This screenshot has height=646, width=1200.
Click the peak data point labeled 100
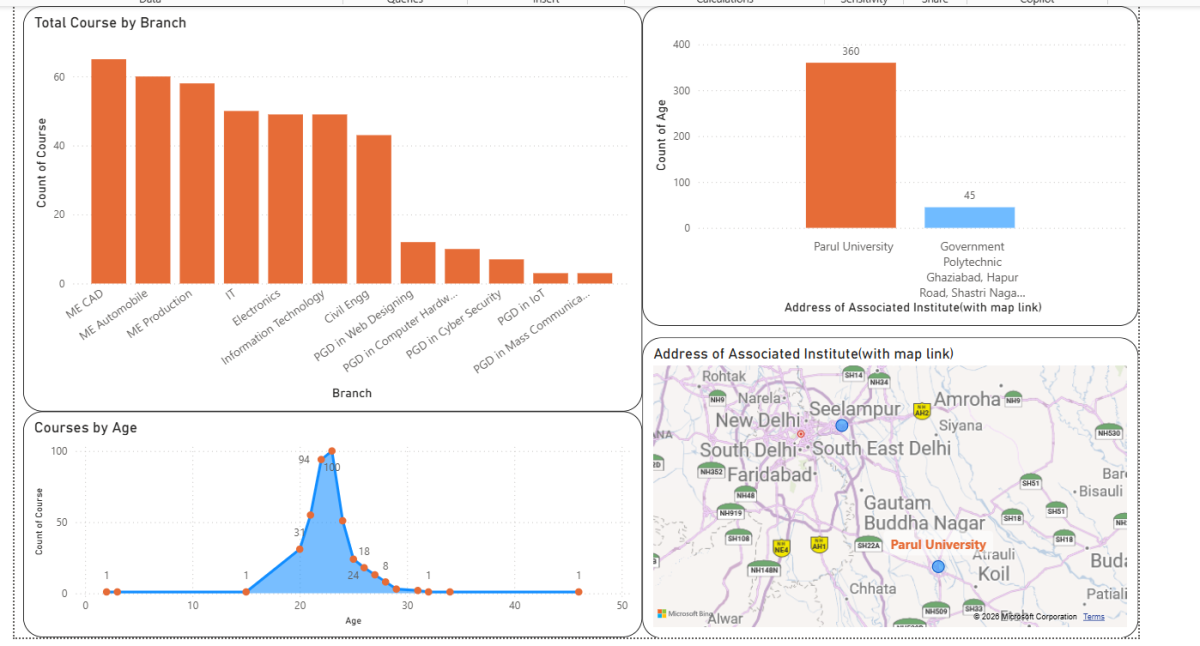tap(331, 451)
